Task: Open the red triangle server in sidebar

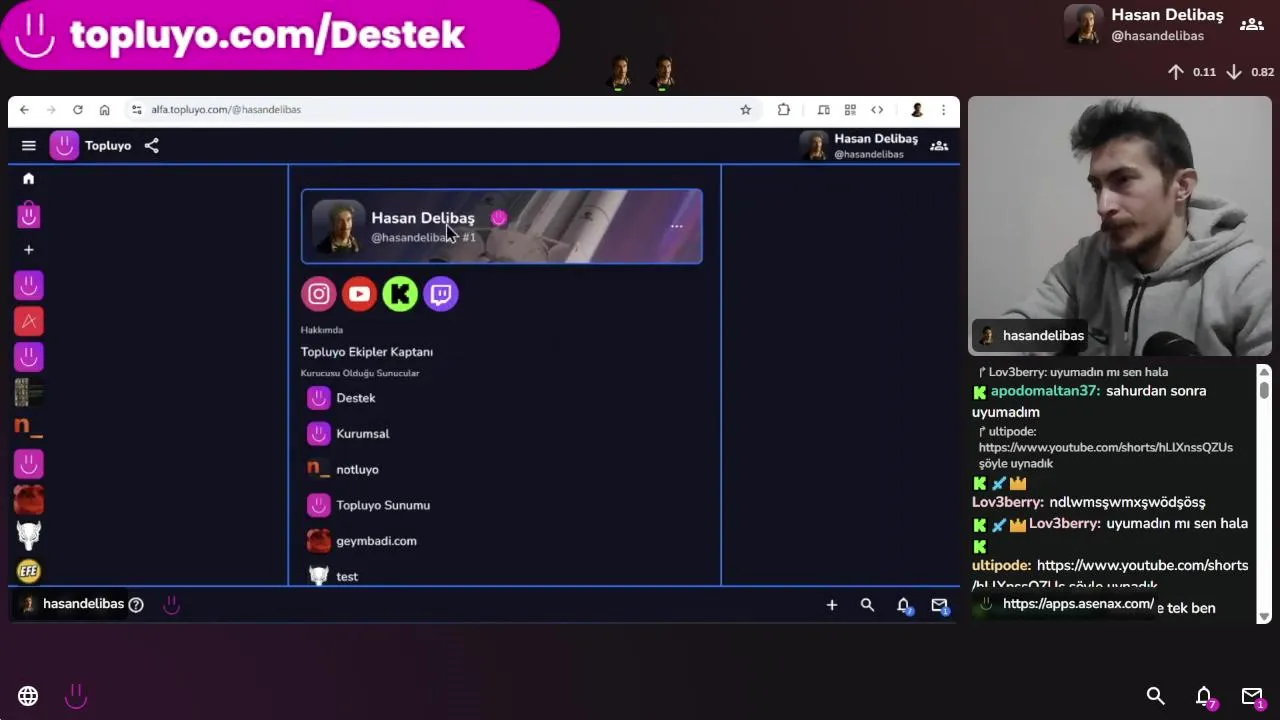Action: (x=28, y=321)
